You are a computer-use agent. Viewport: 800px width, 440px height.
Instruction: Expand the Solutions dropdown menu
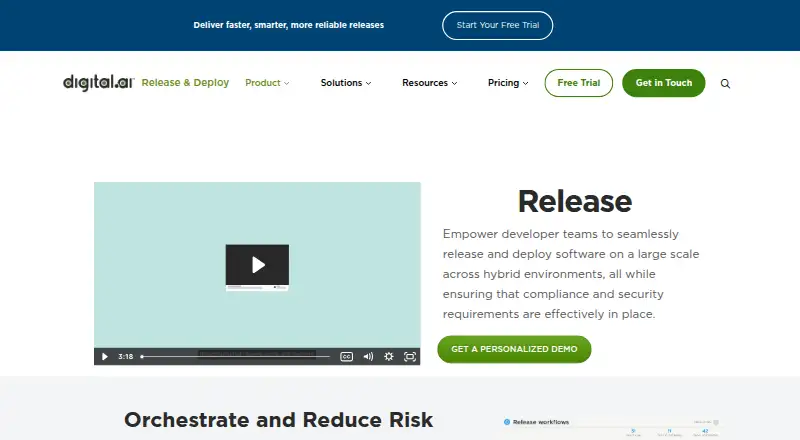coord(345,83)
